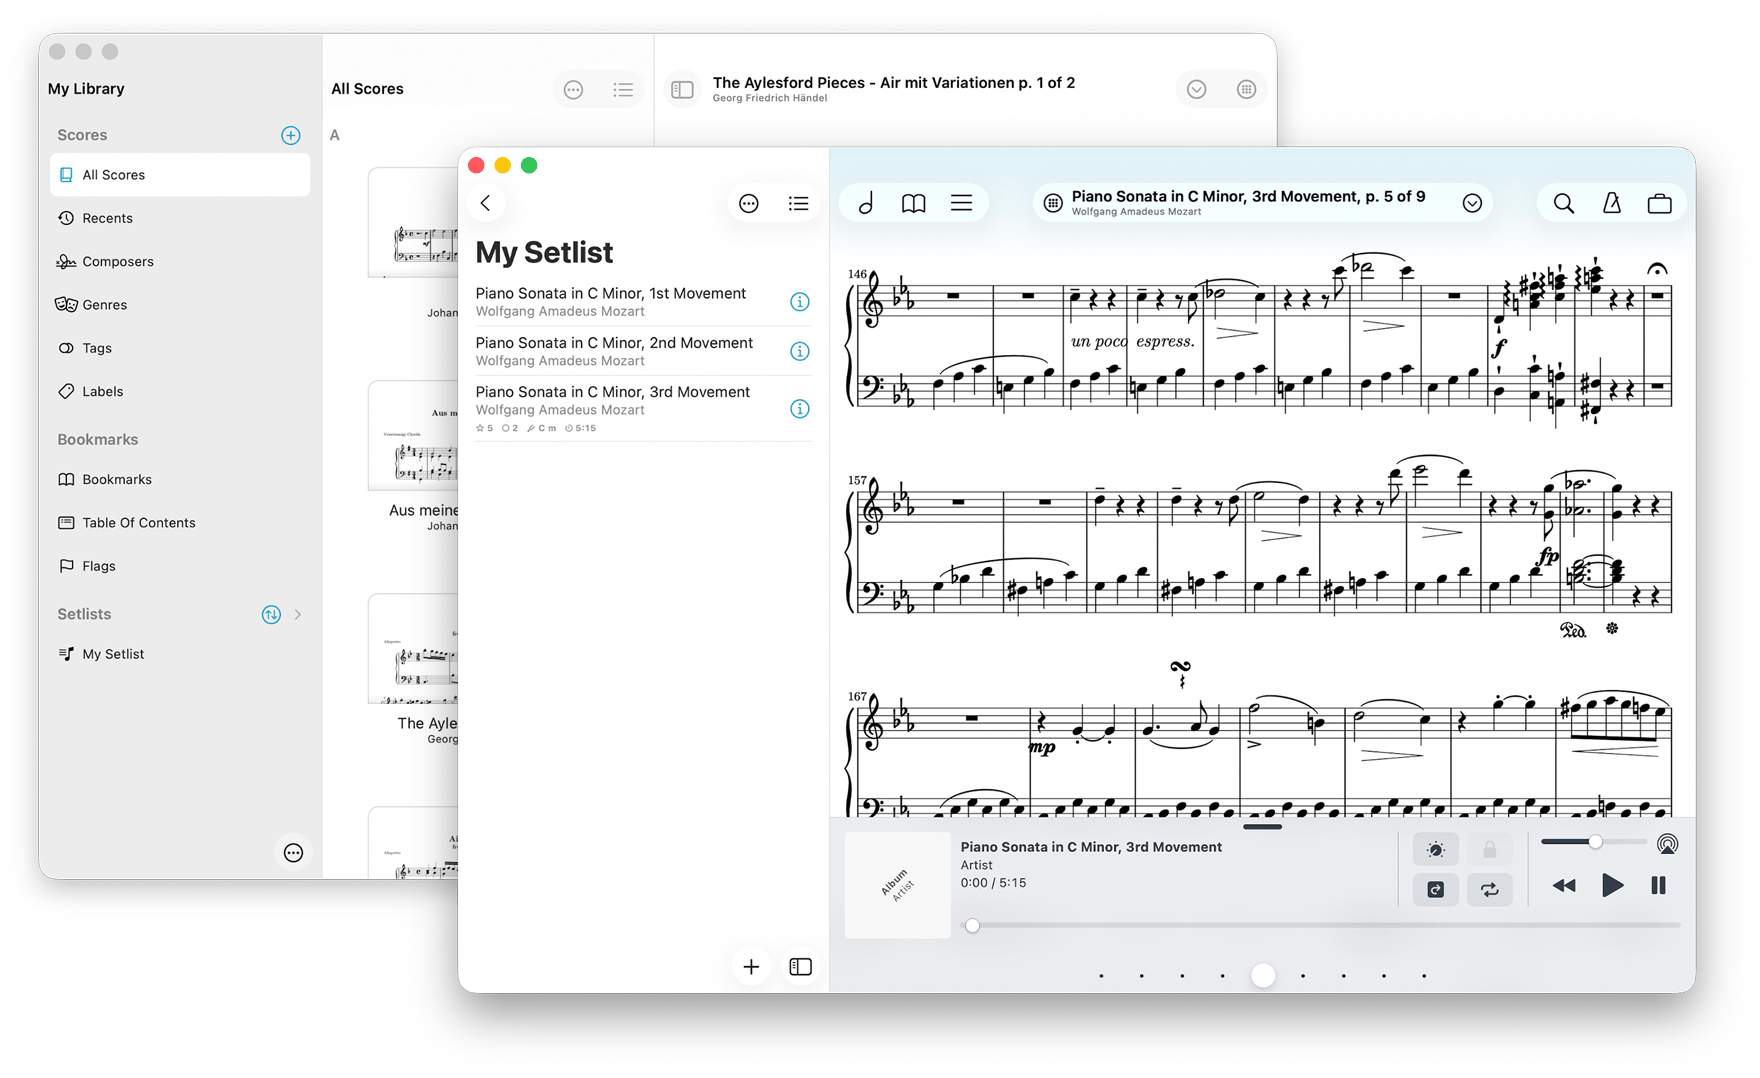Expand title dropdown for Piano Sonata 3rd Movement
Viewport: 1760px width, 1078px height.
coord(1472,203)
